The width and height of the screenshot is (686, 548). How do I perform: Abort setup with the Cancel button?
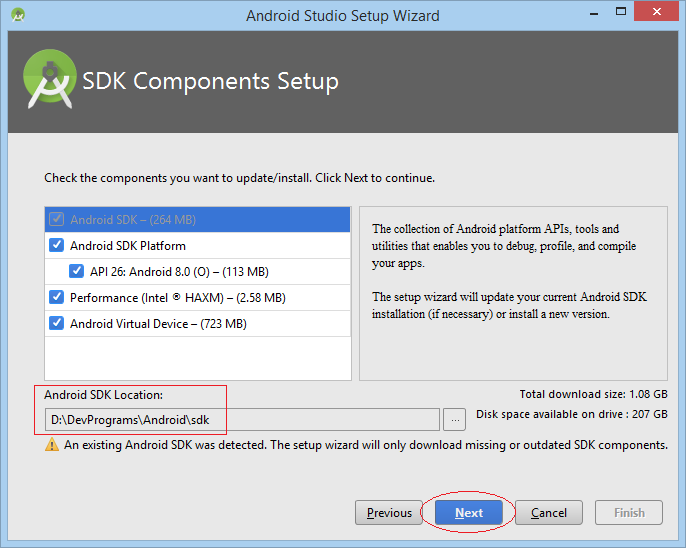(x=549, y=513)
